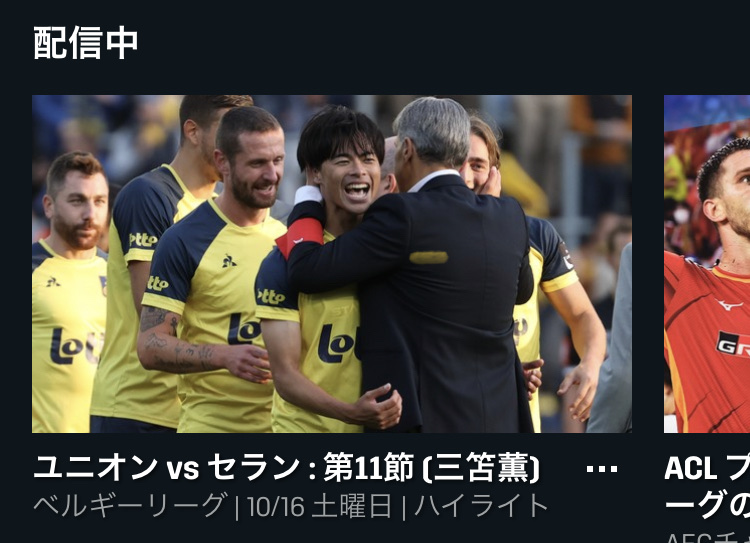Click the Lotto logo on center yellow shirt
Viewport: 750px width, 543px height.
338,344
